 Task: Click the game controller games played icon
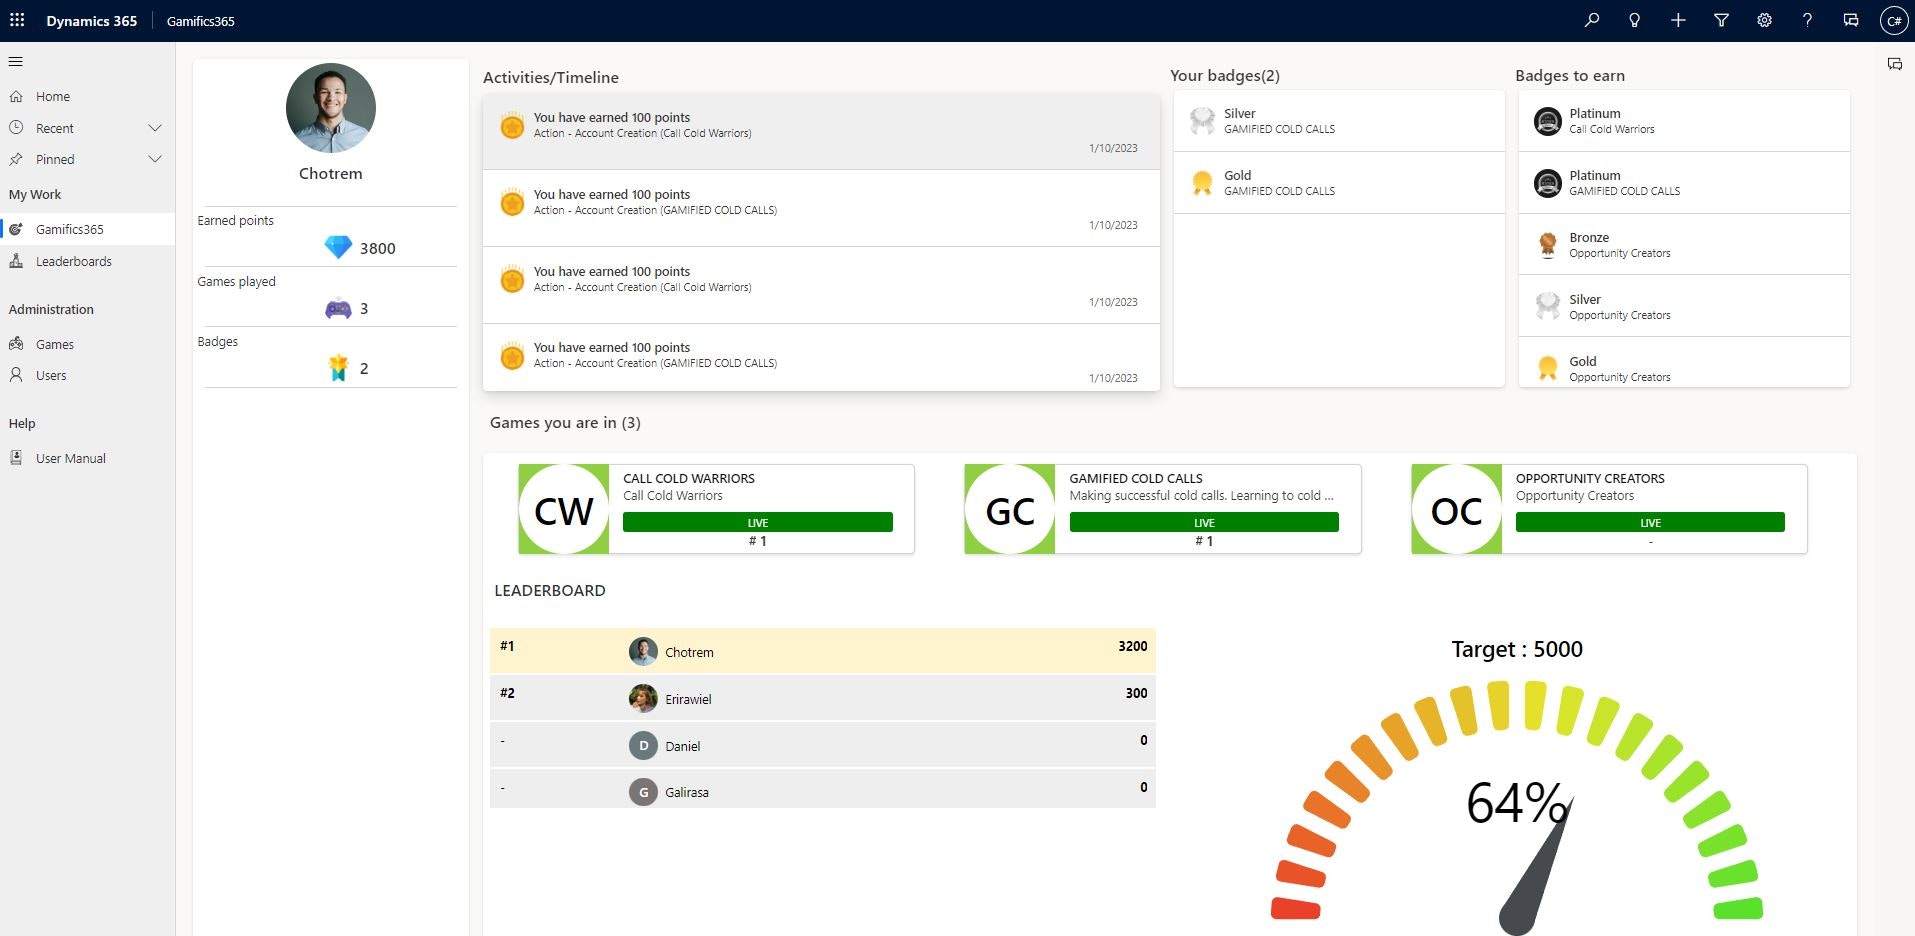(x=338, y=308)
